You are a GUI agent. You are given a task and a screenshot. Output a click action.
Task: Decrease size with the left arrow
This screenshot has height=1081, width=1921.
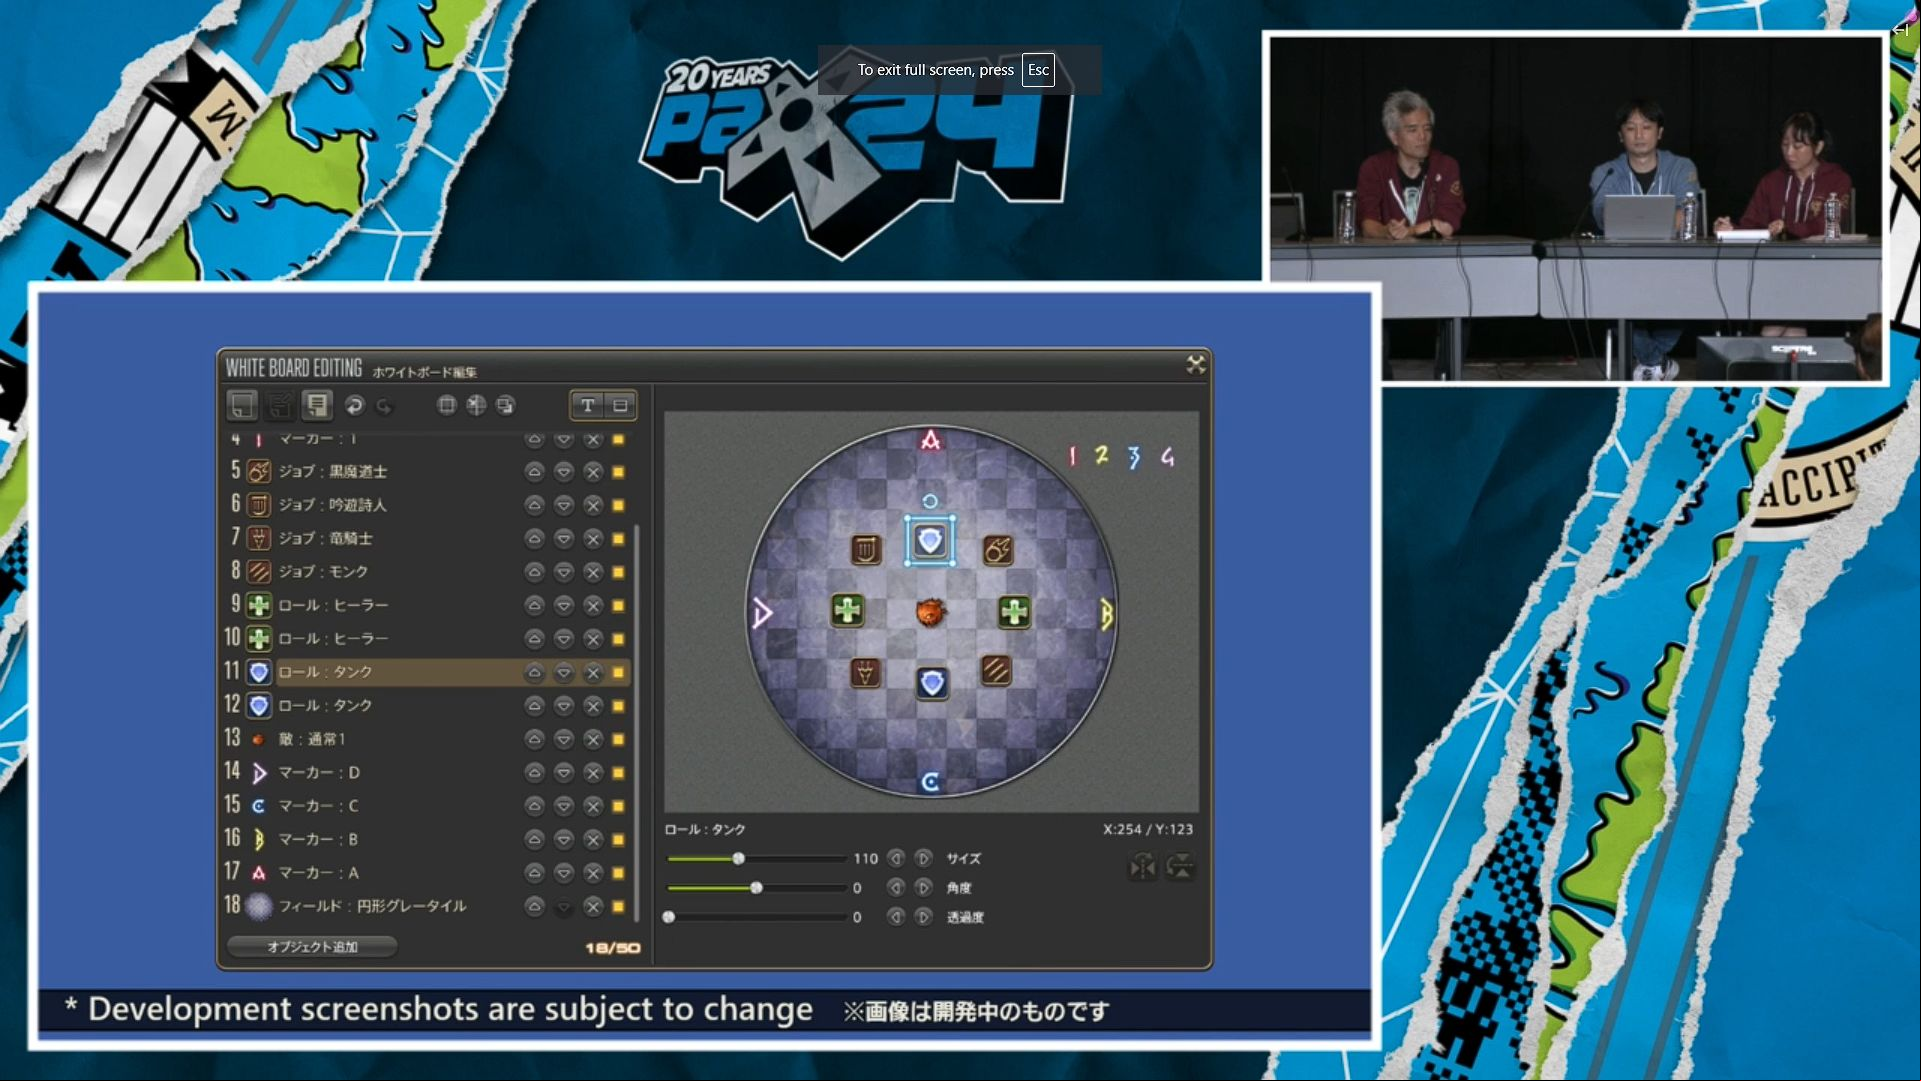click(896, 858)
